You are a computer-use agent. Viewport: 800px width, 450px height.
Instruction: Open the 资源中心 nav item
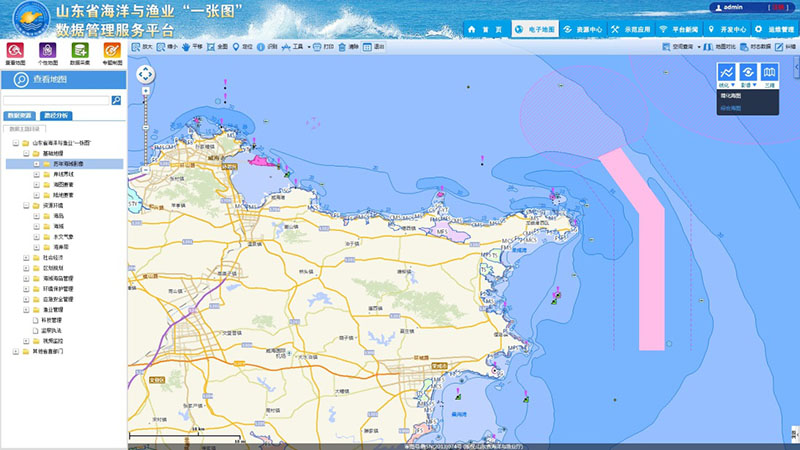[x=583, y=30]
